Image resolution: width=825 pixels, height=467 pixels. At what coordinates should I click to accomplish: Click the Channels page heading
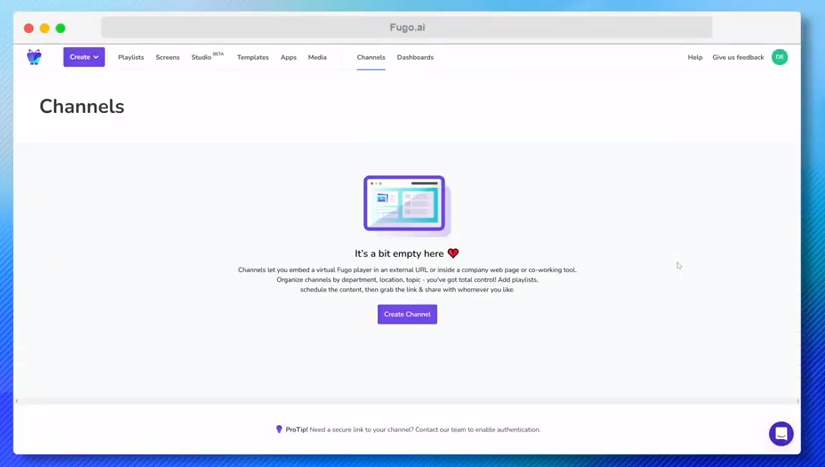(x=82, y=106)
